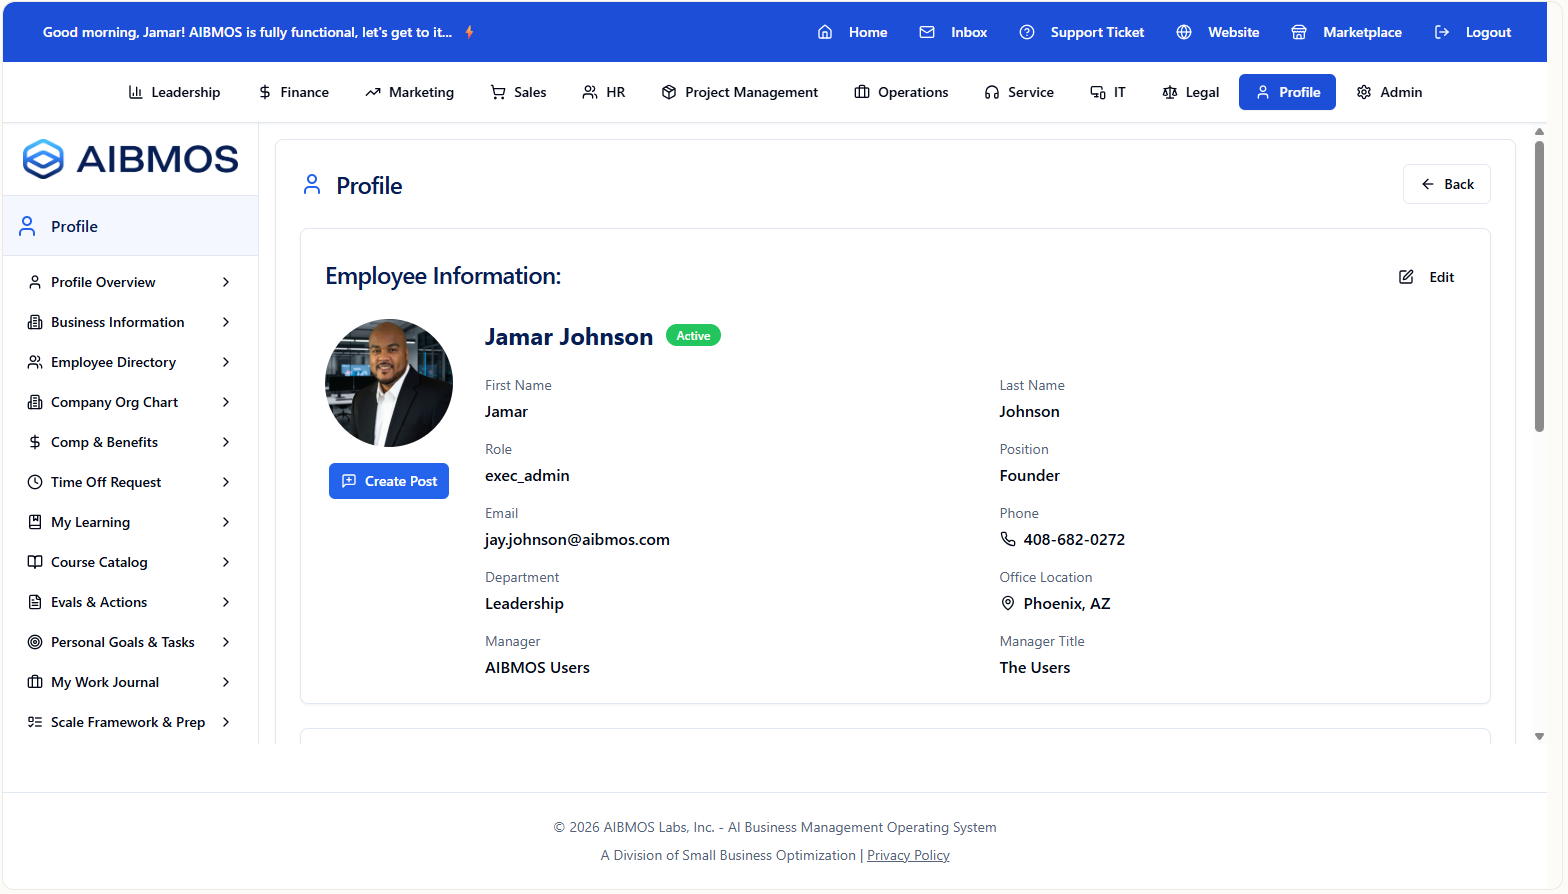This screenshot has height=894, width=1568.
Task: Click the IT monitor icon
Action: 1098,92
